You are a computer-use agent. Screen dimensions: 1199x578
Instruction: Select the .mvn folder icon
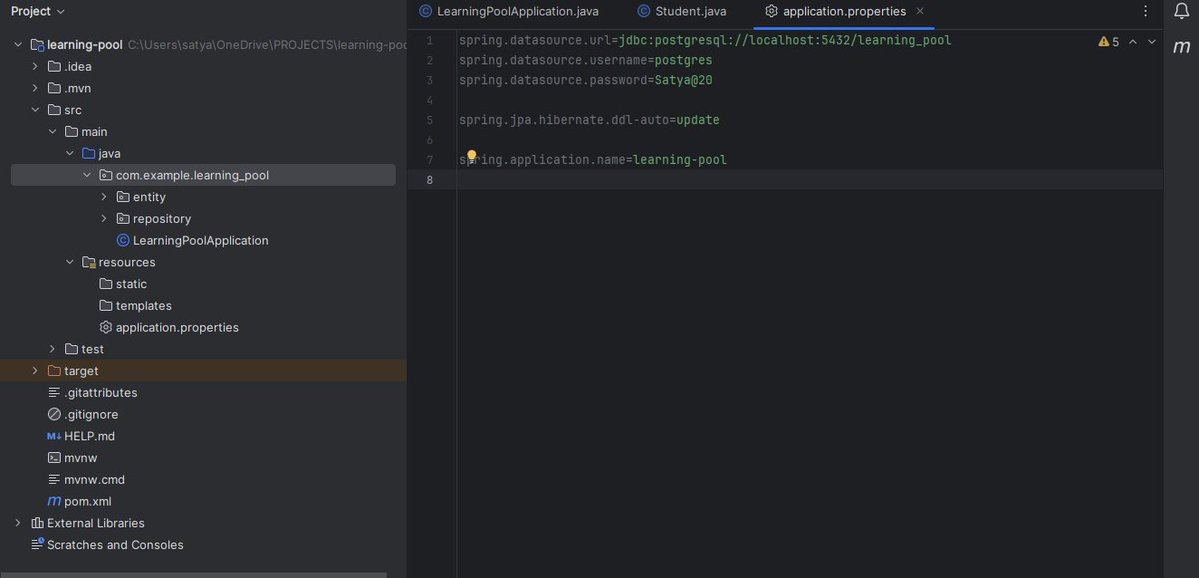coord(54,88)
